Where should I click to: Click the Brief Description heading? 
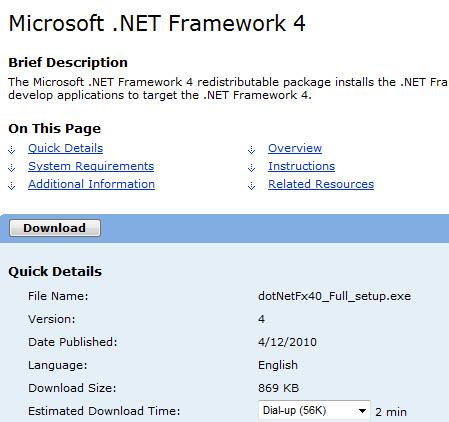[x=68, y=63]
